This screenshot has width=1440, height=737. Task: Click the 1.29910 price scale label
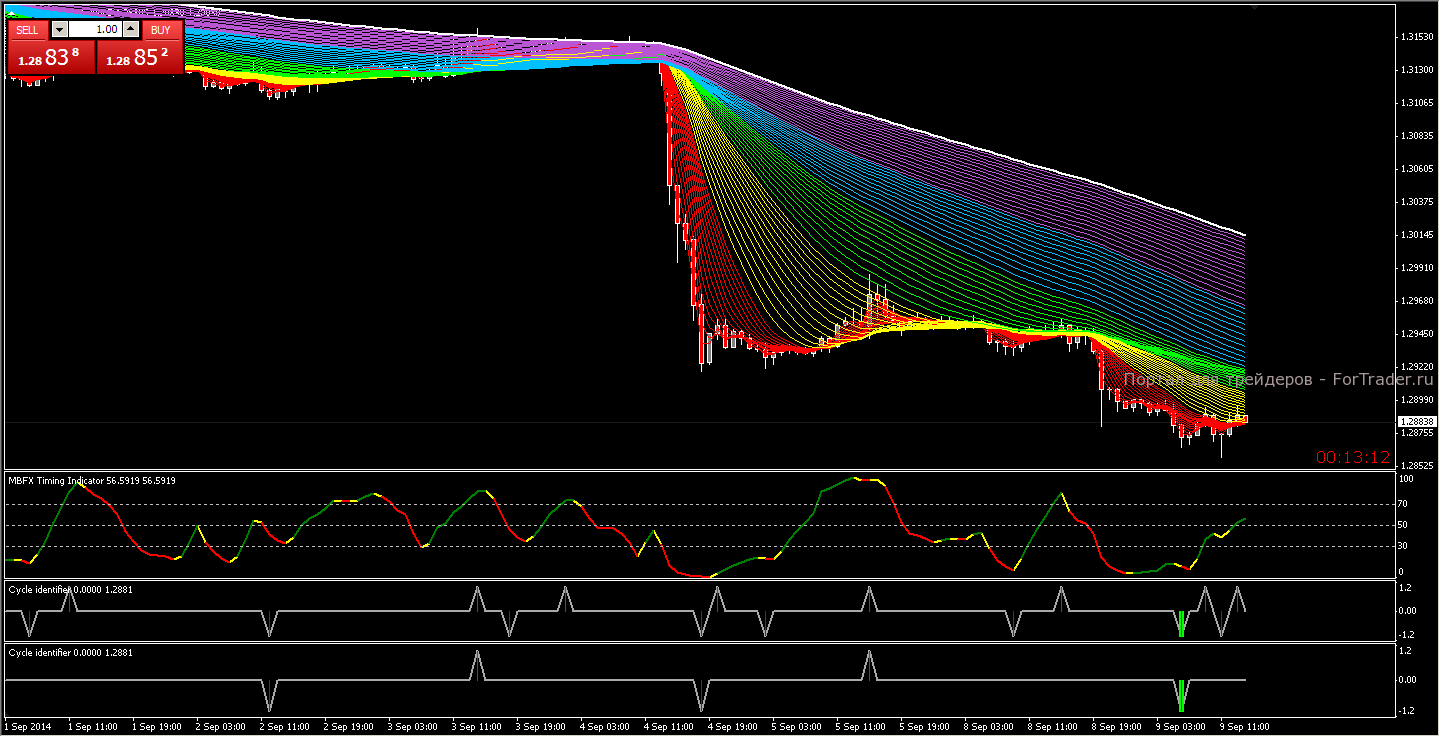1417,268
